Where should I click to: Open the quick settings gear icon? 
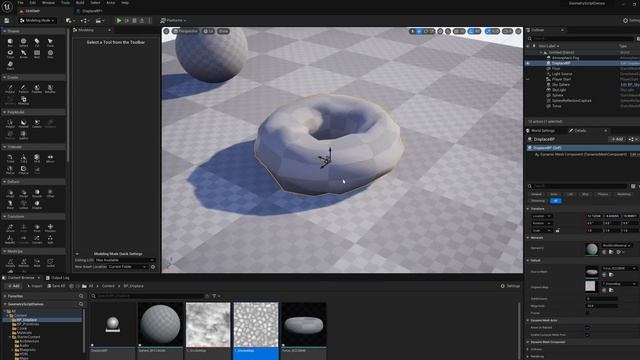tap(153, 267)
